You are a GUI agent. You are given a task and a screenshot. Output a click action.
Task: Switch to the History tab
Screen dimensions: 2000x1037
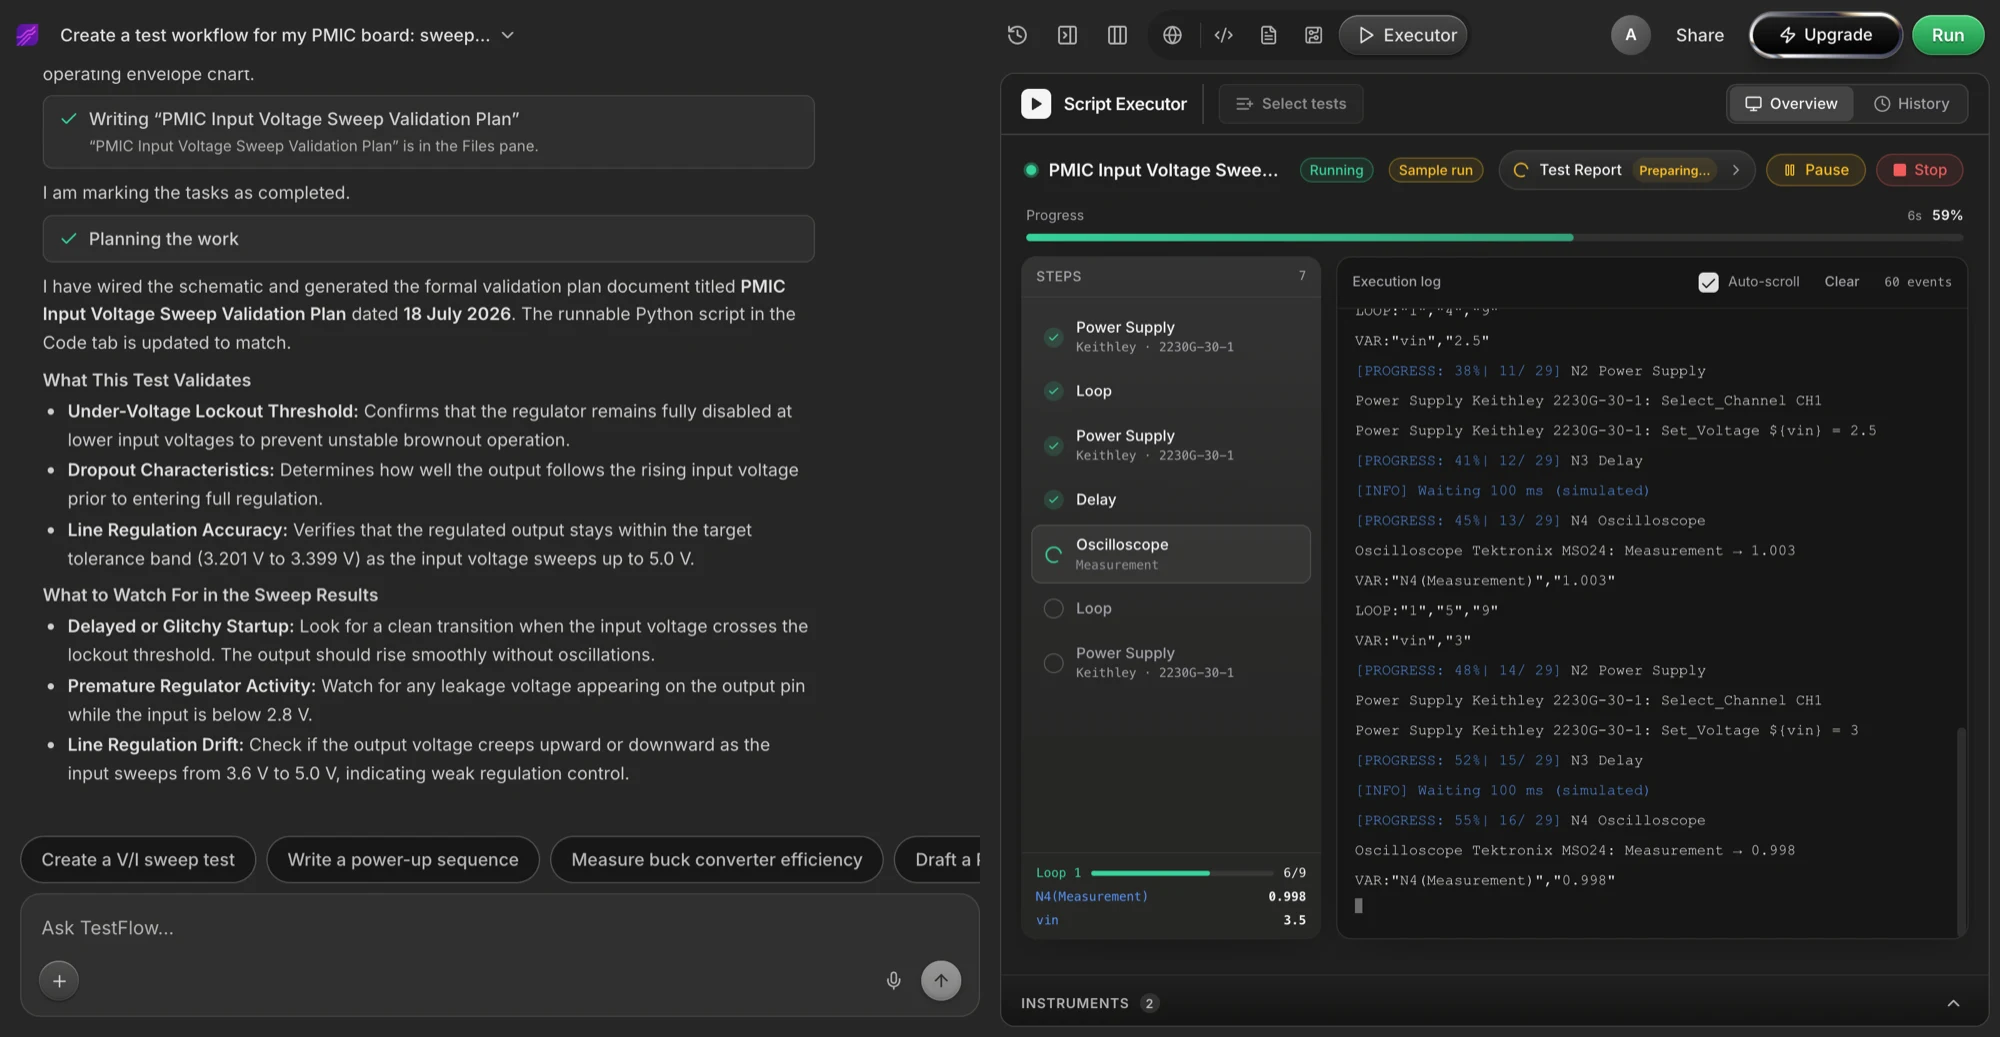[1911, 104]
